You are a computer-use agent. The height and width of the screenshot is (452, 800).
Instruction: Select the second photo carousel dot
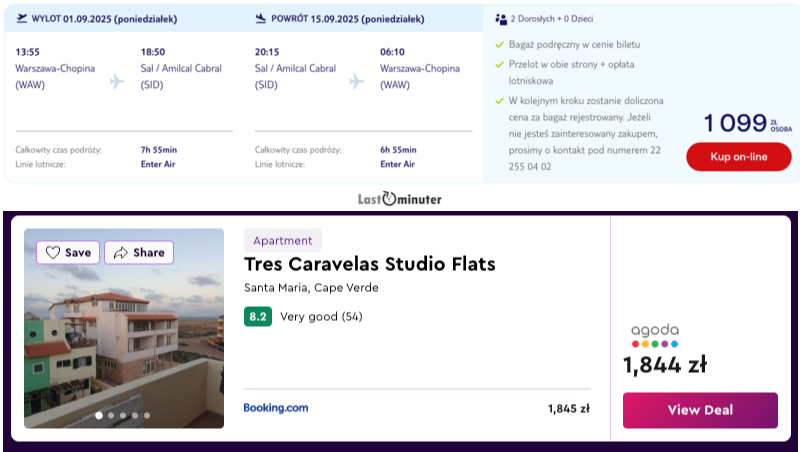111,415
